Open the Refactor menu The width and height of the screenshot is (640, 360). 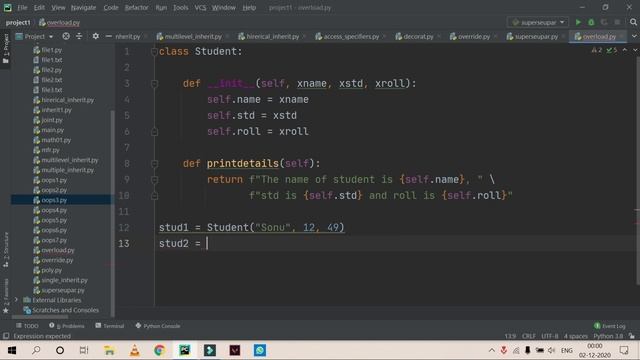pyautogui.click(x=136, y=7)
